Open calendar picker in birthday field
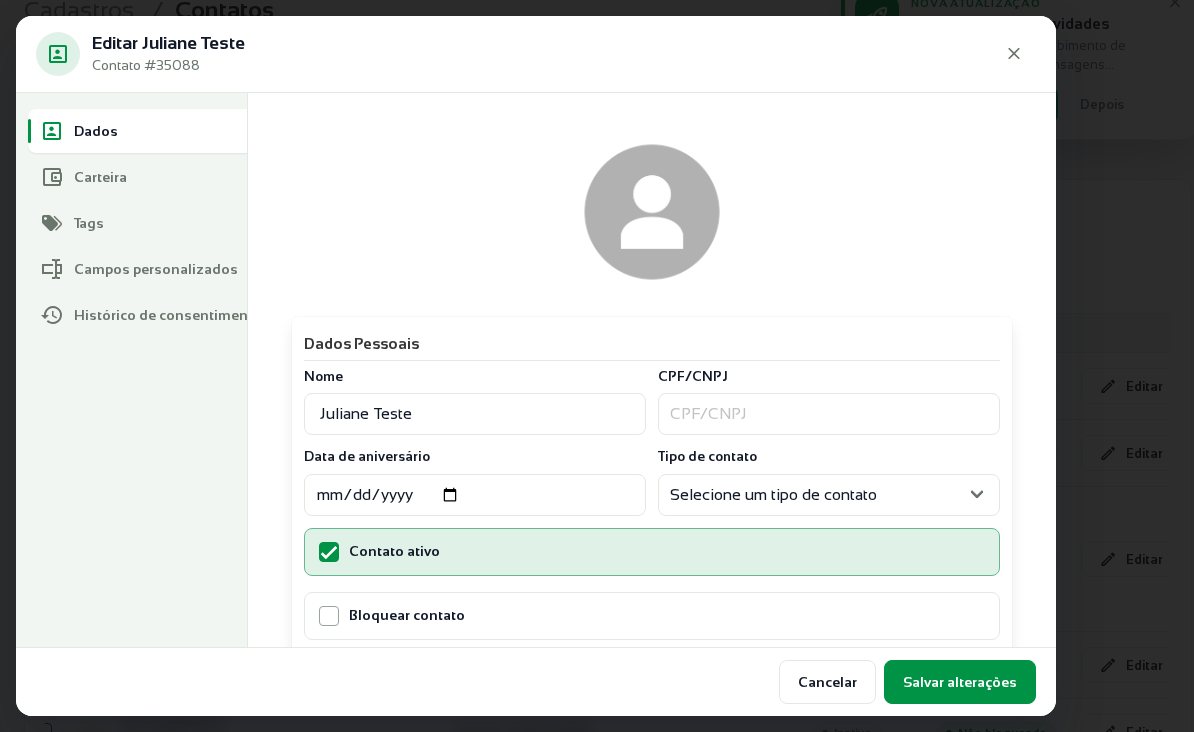Image resolution: width=1194 pixels, height=732 pixels. pyautogui.click(x=450, y=495)
